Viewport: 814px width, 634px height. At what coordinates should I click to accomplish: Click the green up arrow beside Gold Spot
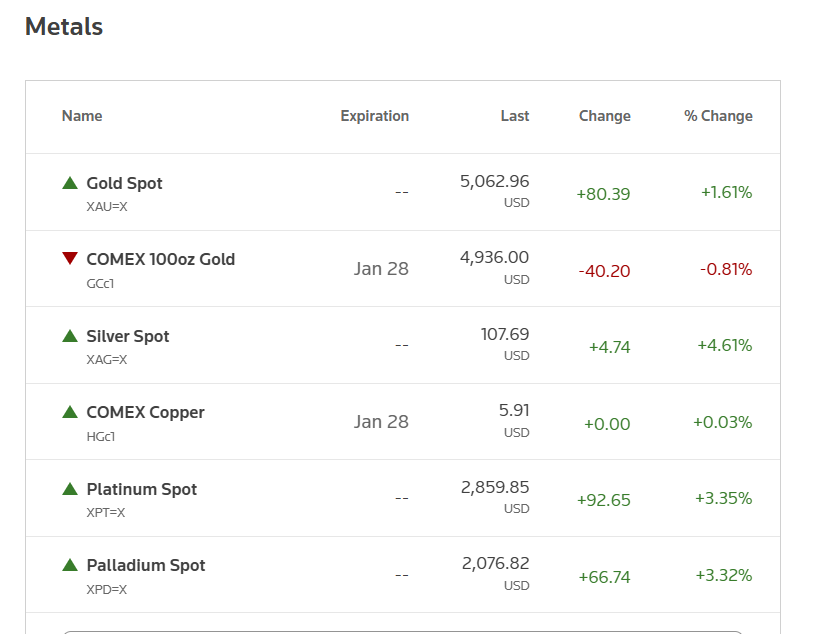point(70,183)
